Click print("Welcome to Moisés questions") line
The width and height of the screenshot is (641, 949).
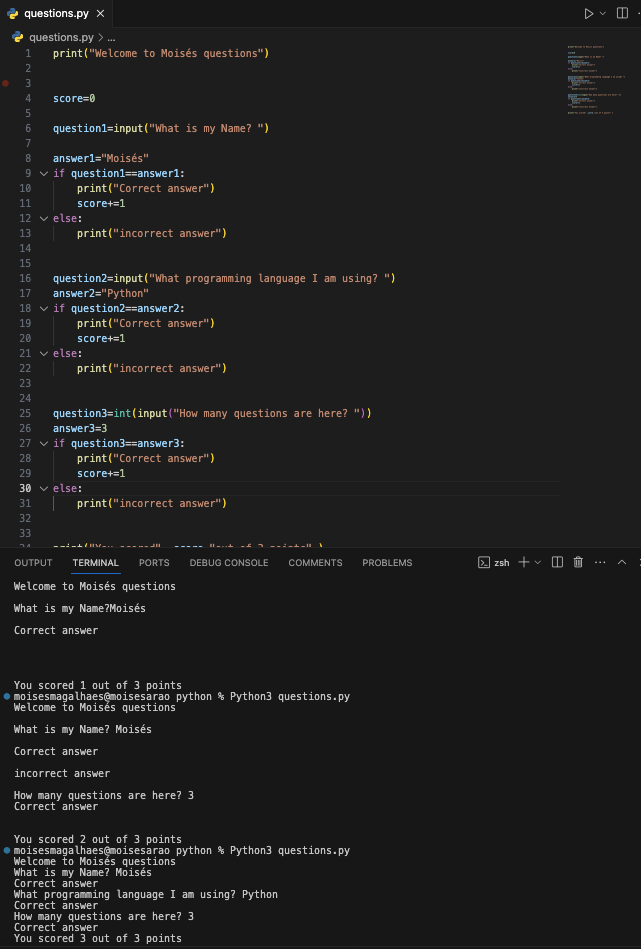click(161, 53)
